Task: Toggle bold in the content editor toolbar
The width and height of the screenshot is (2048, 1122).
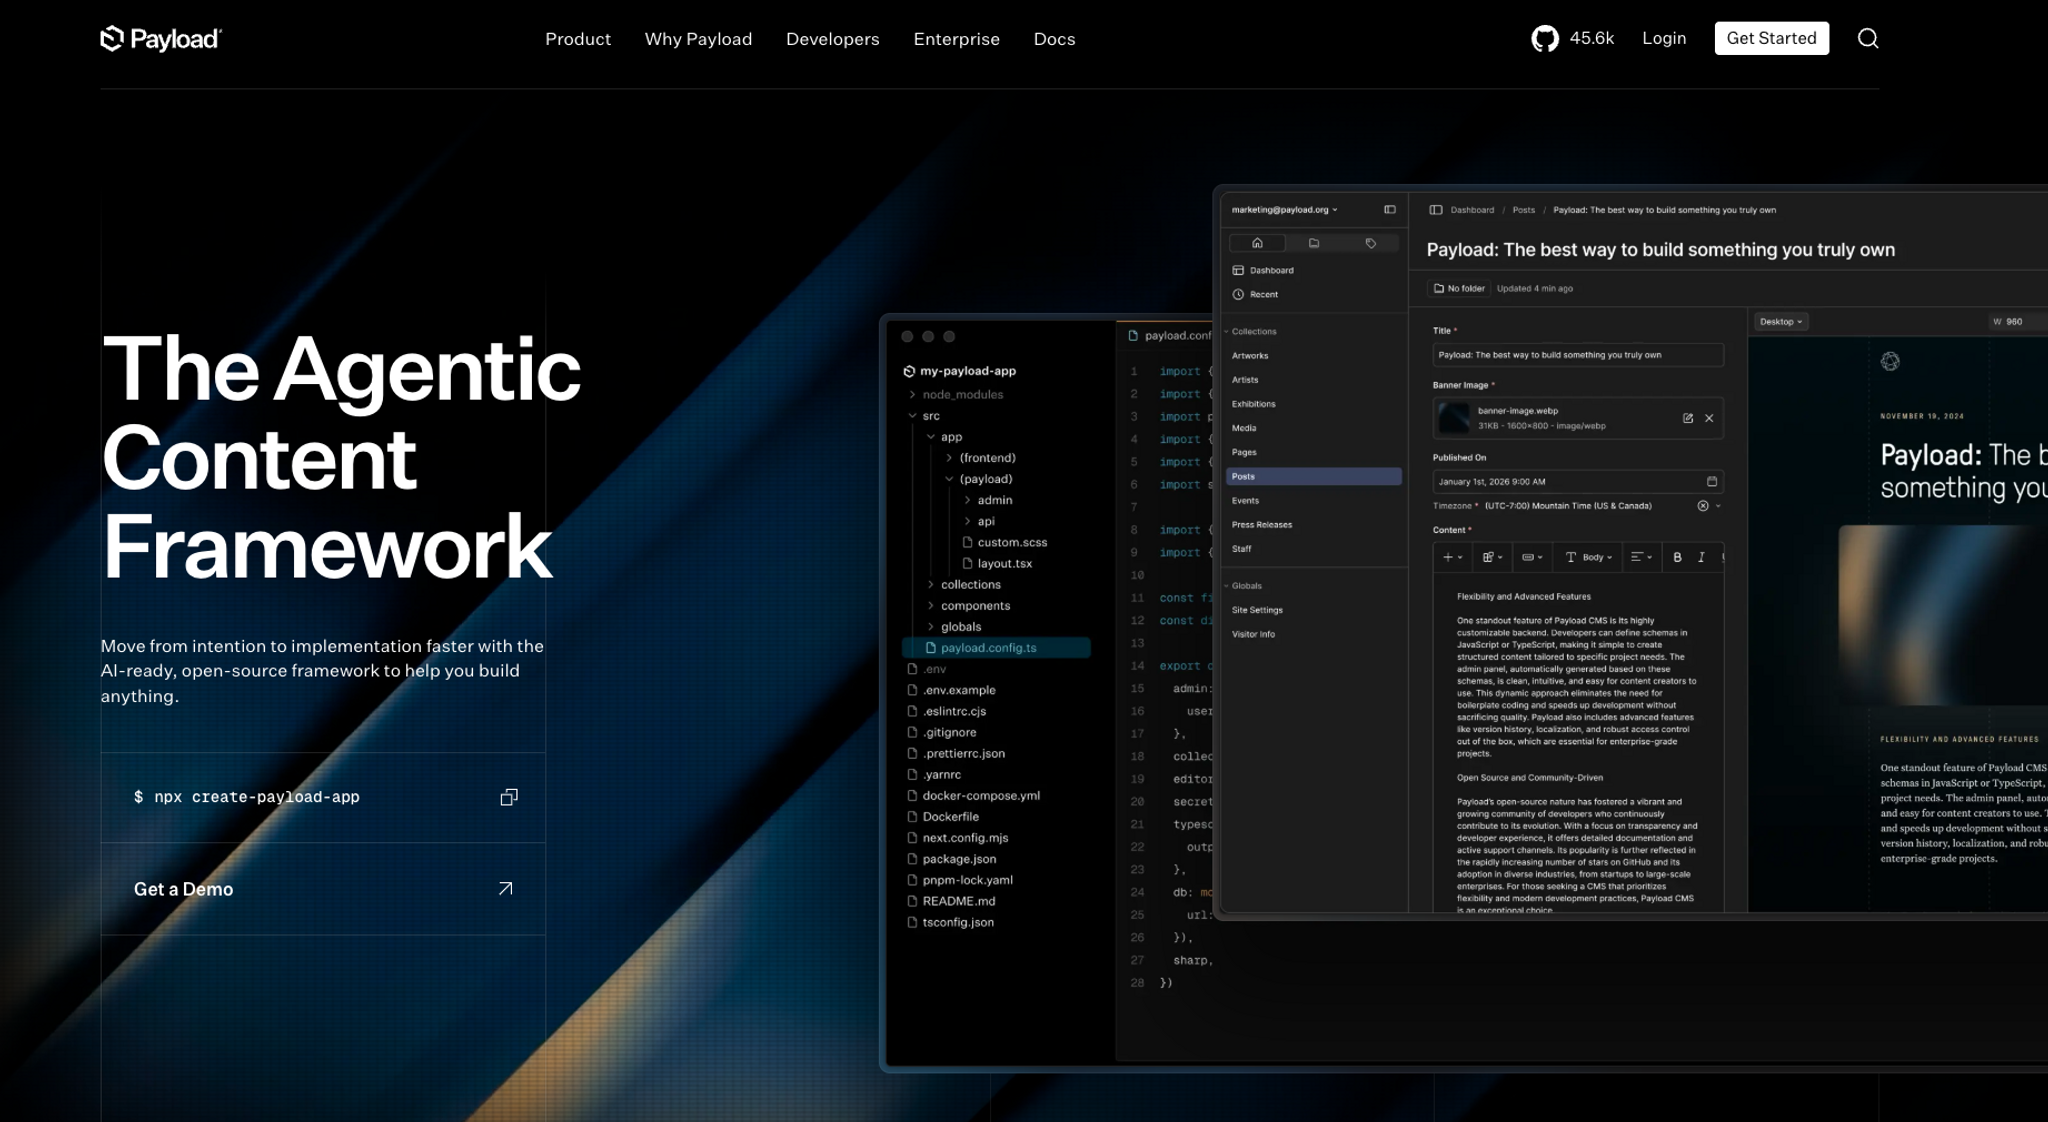Action: pyautogui.click(x=1677, y=558)
